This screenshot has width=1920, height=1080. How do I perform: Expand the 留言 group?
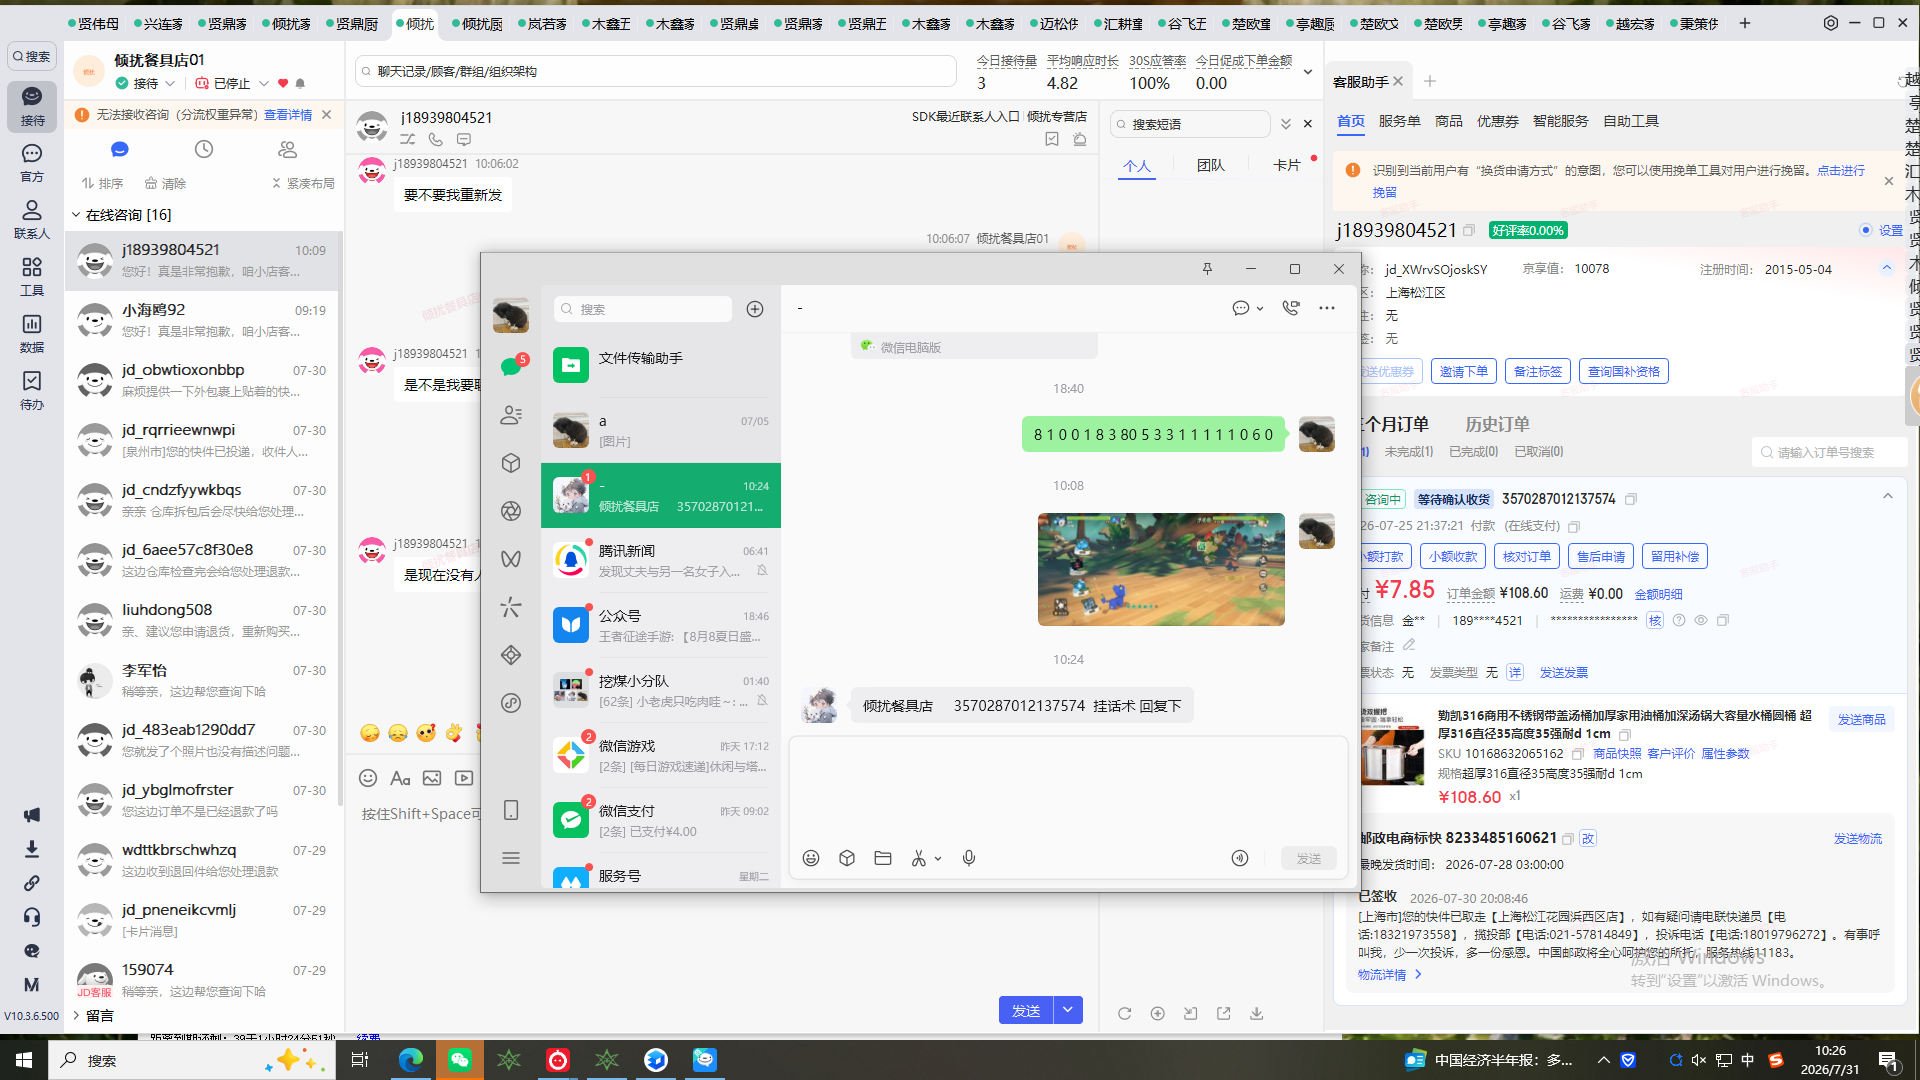[x=76, y=1016]
